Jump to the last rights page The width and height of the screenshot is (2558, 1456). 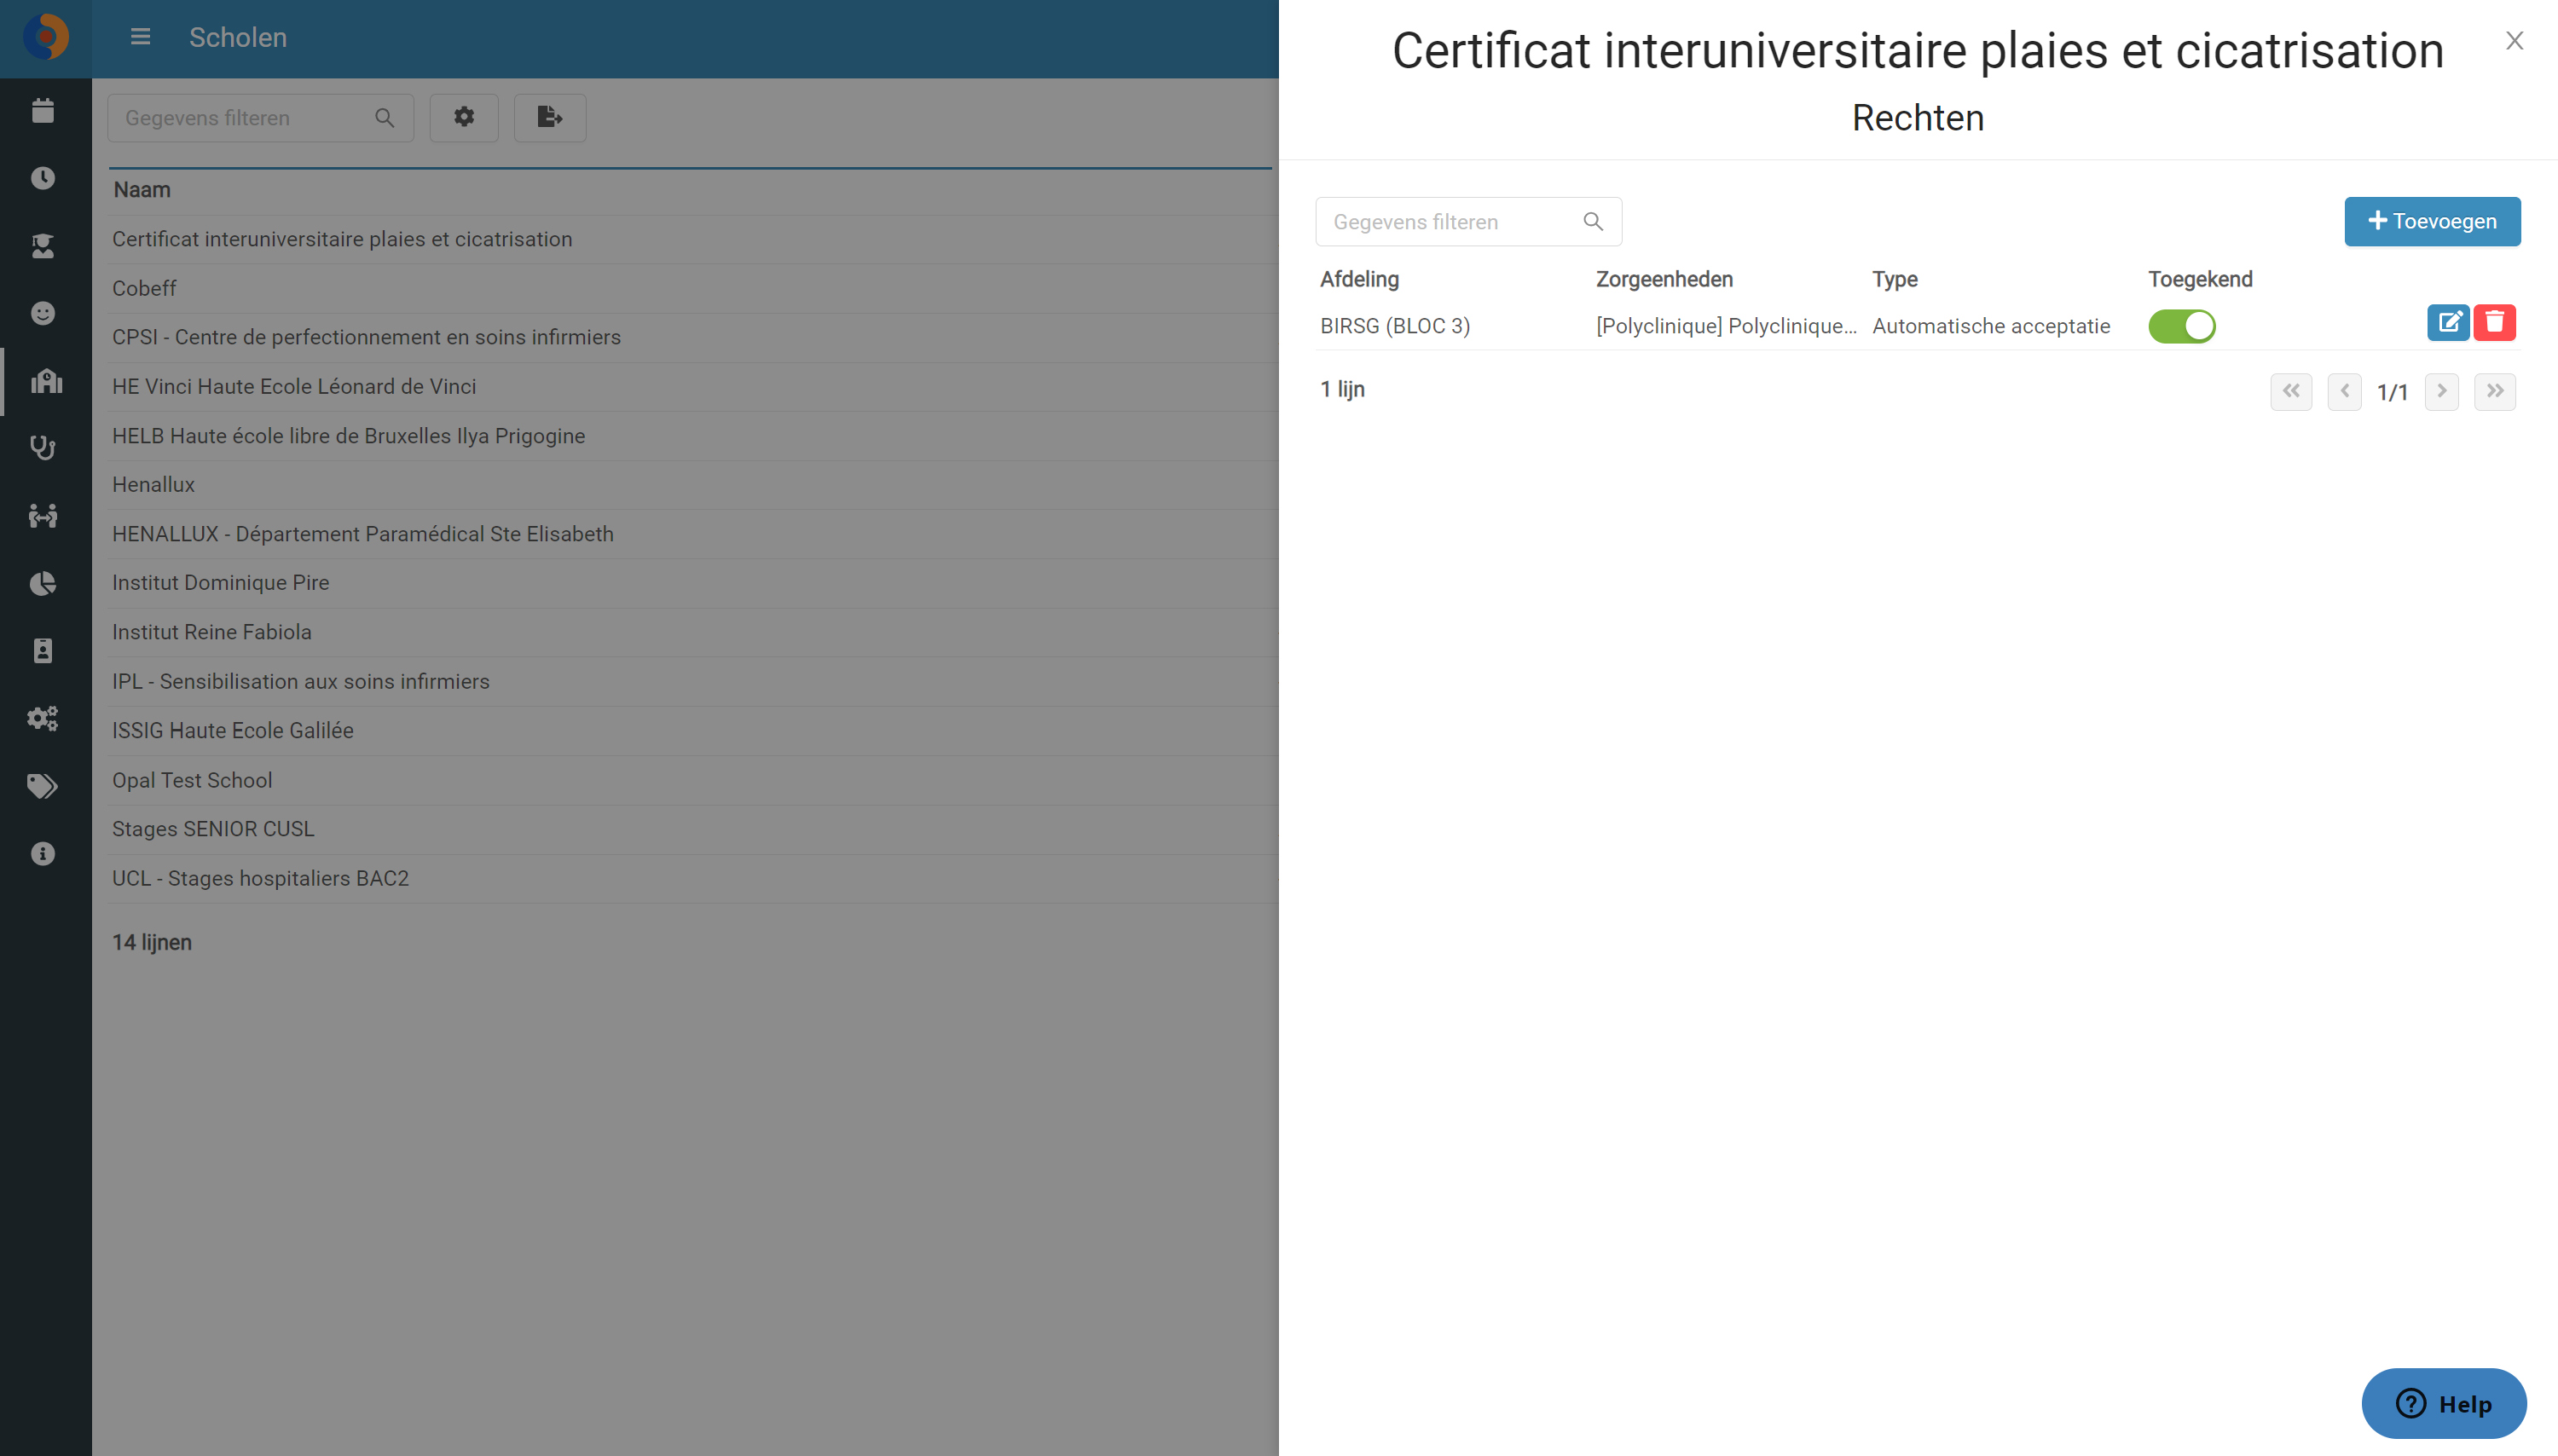(2494, 391)
